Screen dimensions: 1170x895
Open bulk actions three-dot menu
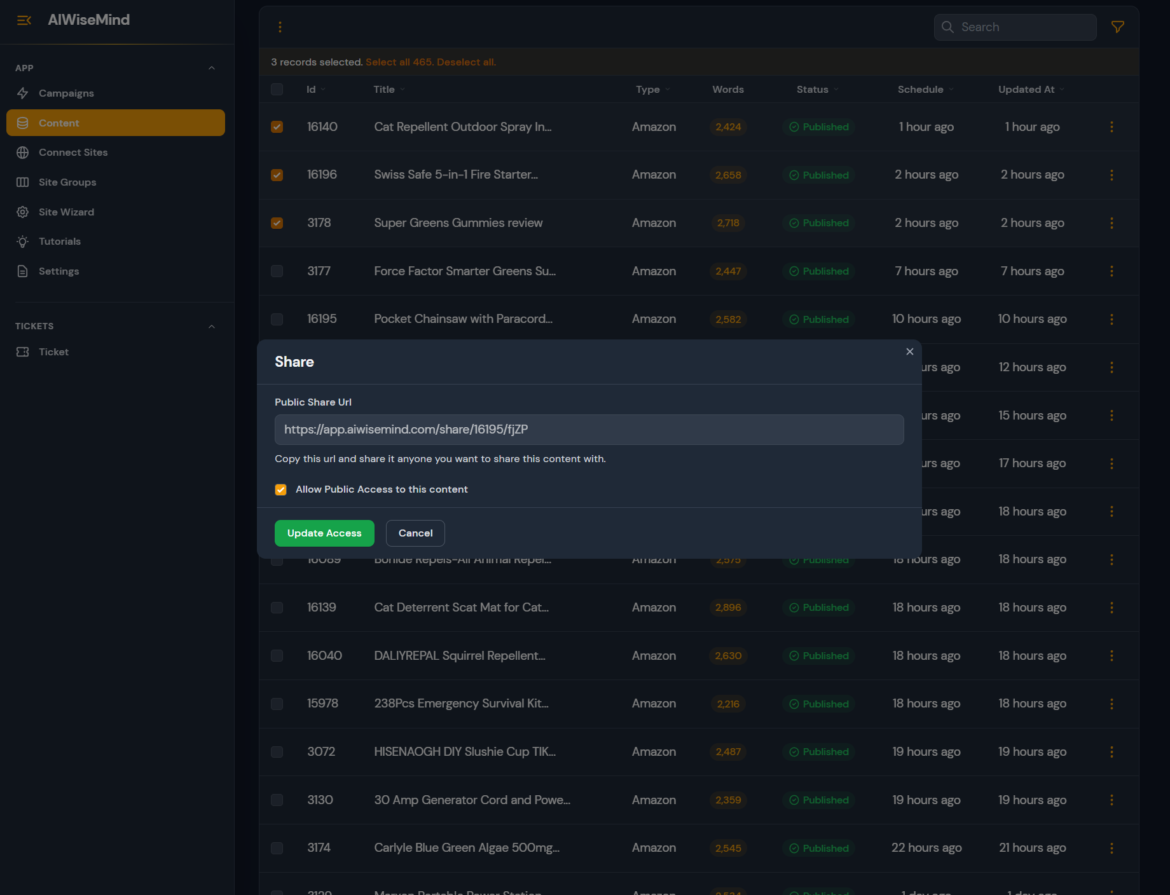tap(280, 27)
